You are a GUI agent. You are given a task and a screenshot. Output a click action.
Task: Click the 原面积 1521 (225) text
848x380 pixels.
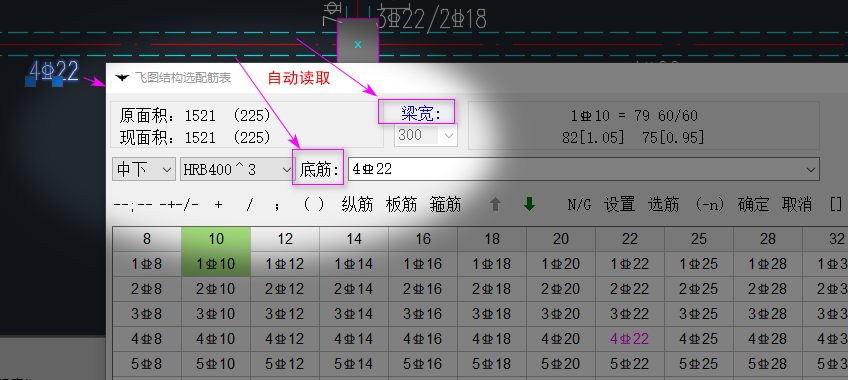pyautogui.click(x=195, y=115)
